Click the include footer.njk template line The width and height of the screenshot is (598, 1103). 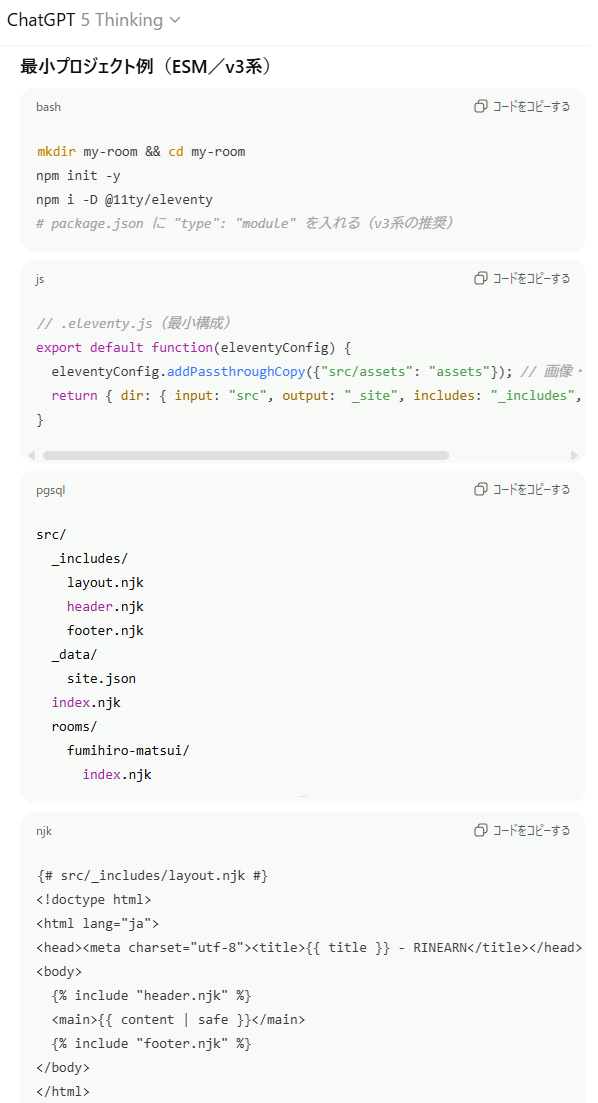click(151, 1043)
